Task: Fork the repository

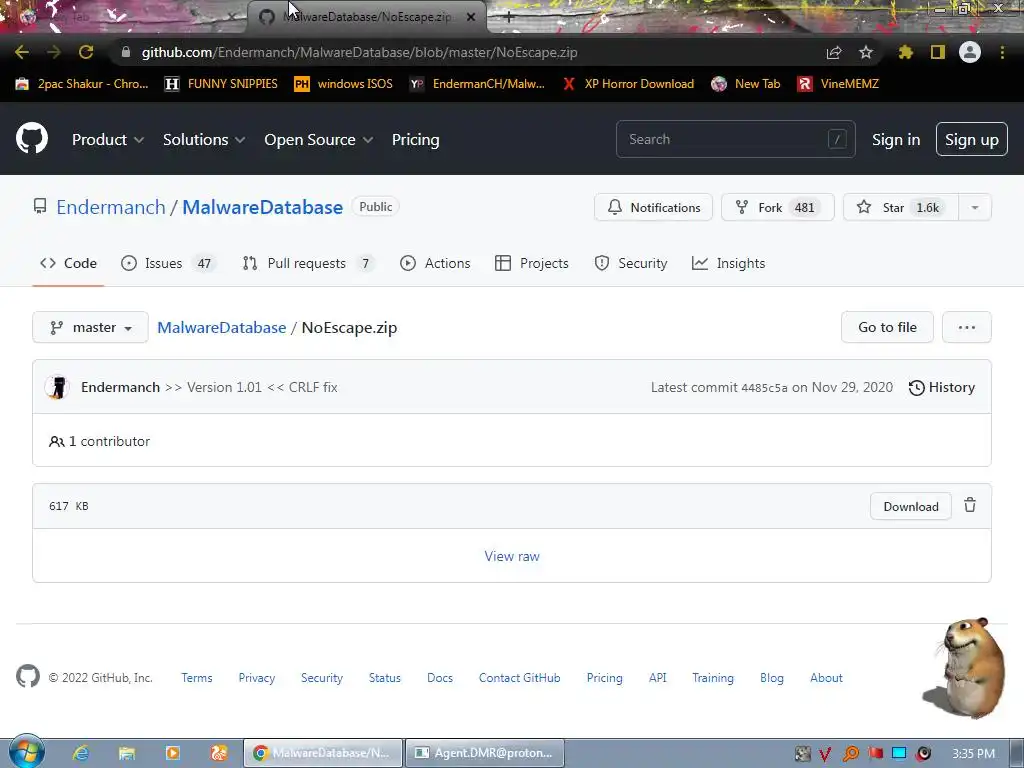Action: (x=778, y=208)
